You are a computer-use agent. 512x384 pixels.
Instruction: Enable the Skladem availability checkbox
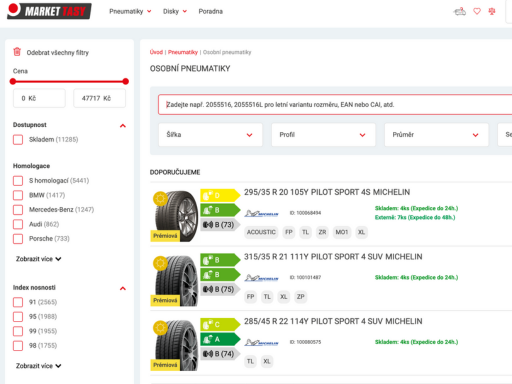pos(18,140)
